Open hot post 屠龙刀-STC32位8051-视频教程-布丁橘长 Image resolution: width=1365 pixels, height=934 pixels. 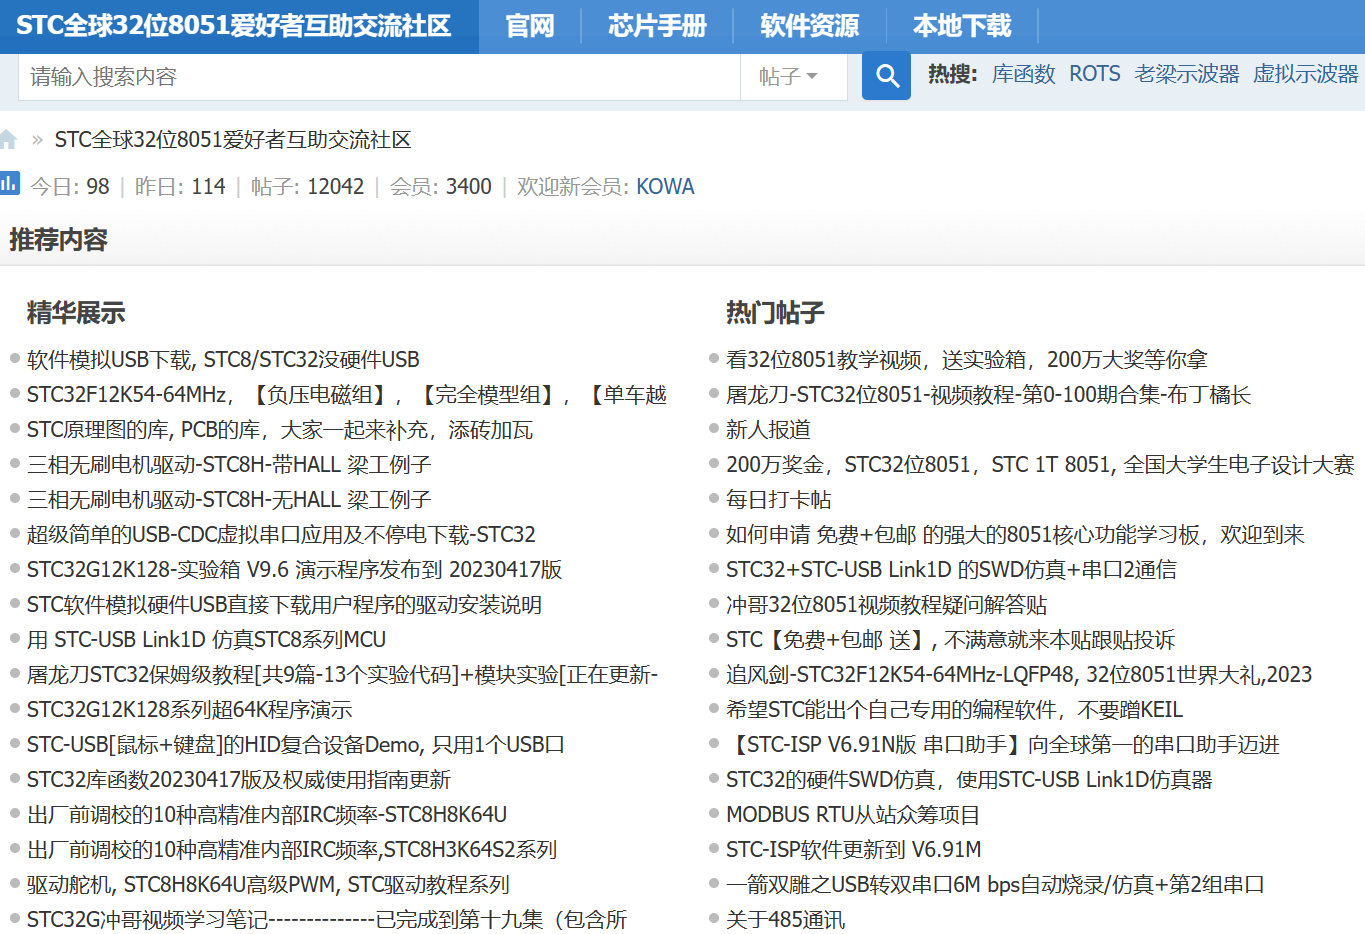point(988,394)
